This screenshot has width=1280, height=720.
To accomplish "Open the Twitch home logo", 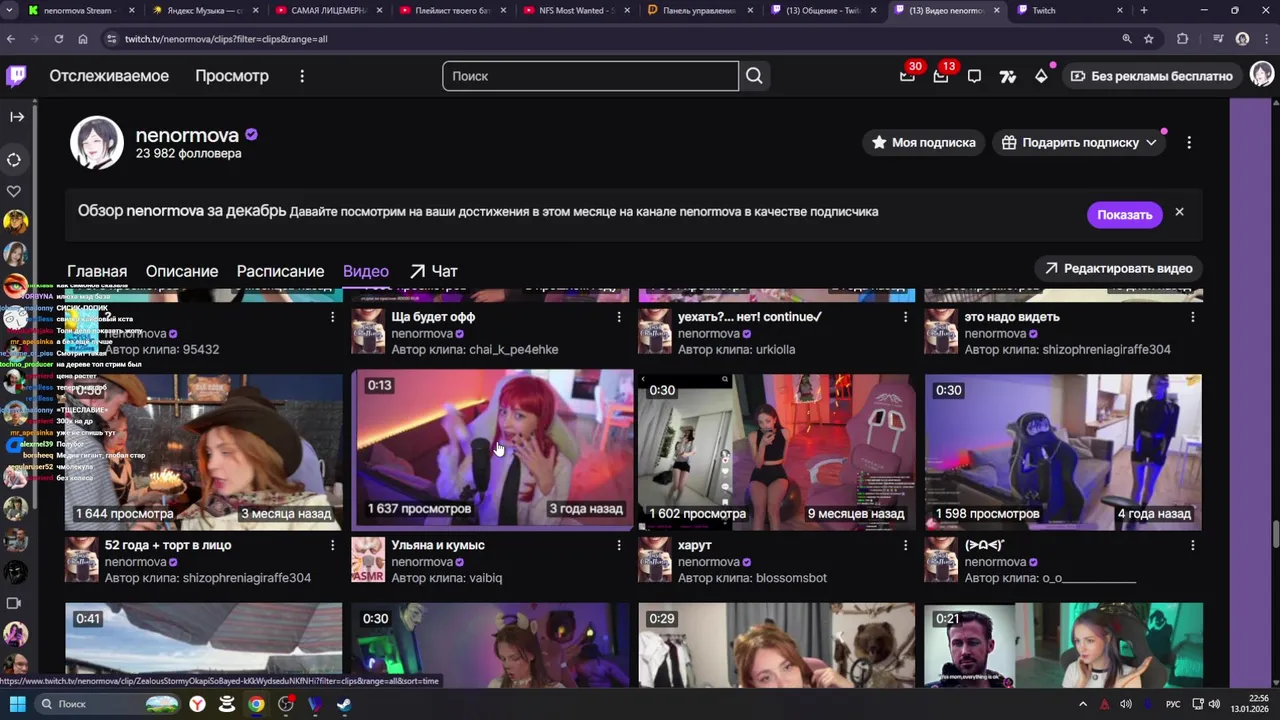I will [16, 76].
